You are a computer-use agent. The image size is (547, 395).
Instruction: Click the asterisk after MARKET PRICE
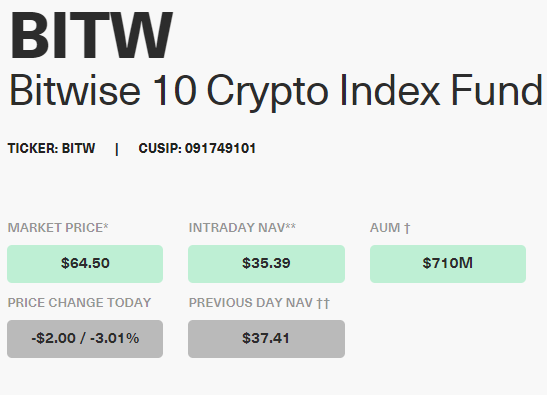106,226
